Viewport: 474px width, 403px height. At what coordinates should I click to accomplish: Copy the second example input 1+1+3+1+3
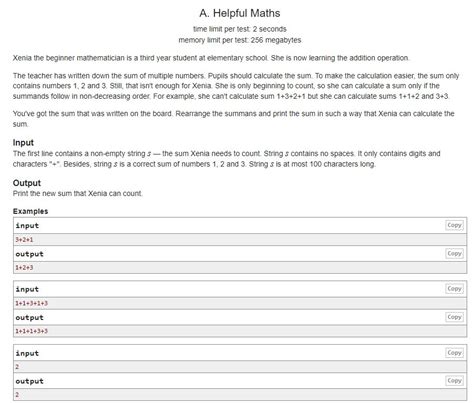(x=454, y=289)
